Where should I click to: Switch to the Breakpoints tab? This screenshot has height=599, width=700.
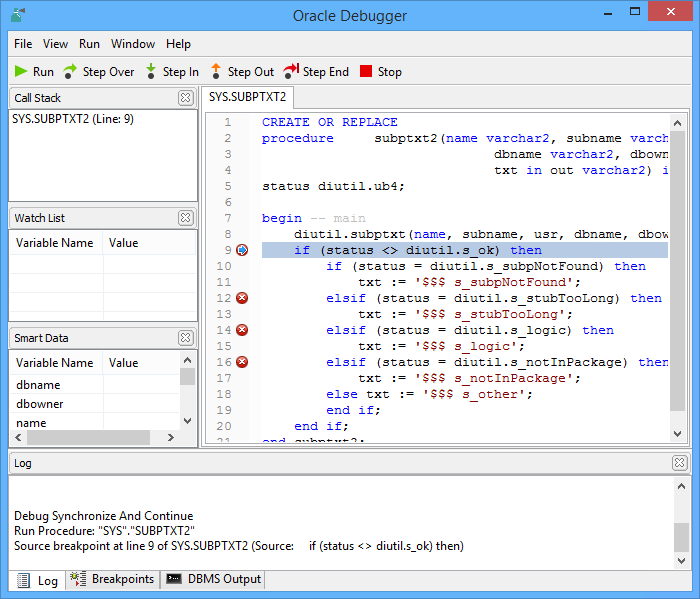pyautogui.click(x=112, y=579)
